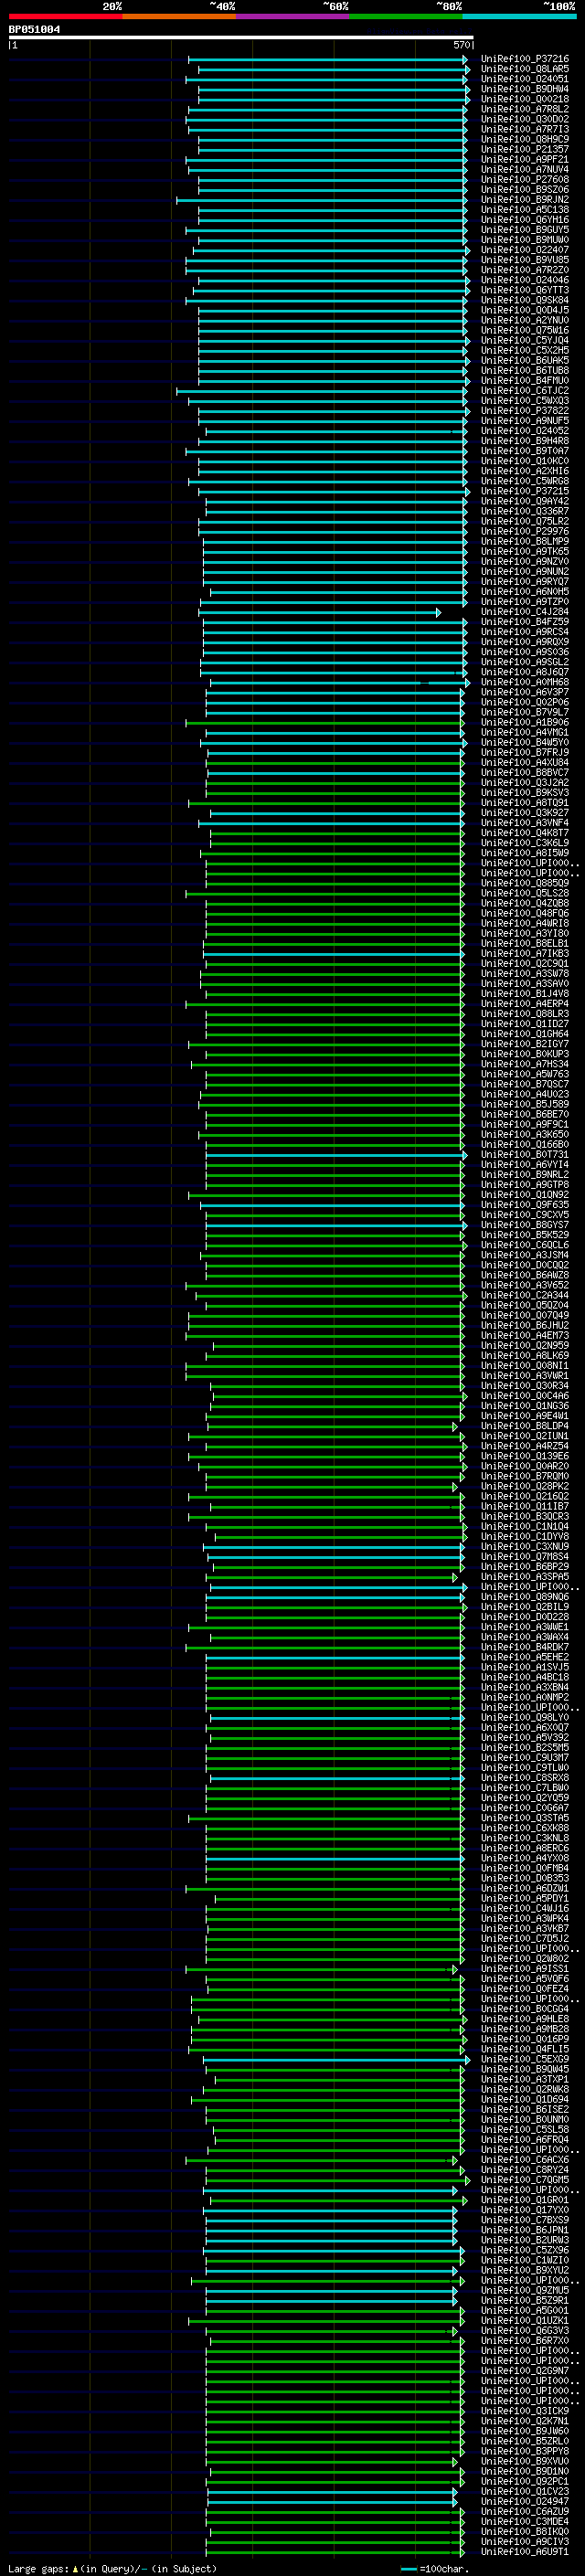585x2576 pixels.
Task: Click the label UniRef100_B9RJN2
Action: coord(525,199)
